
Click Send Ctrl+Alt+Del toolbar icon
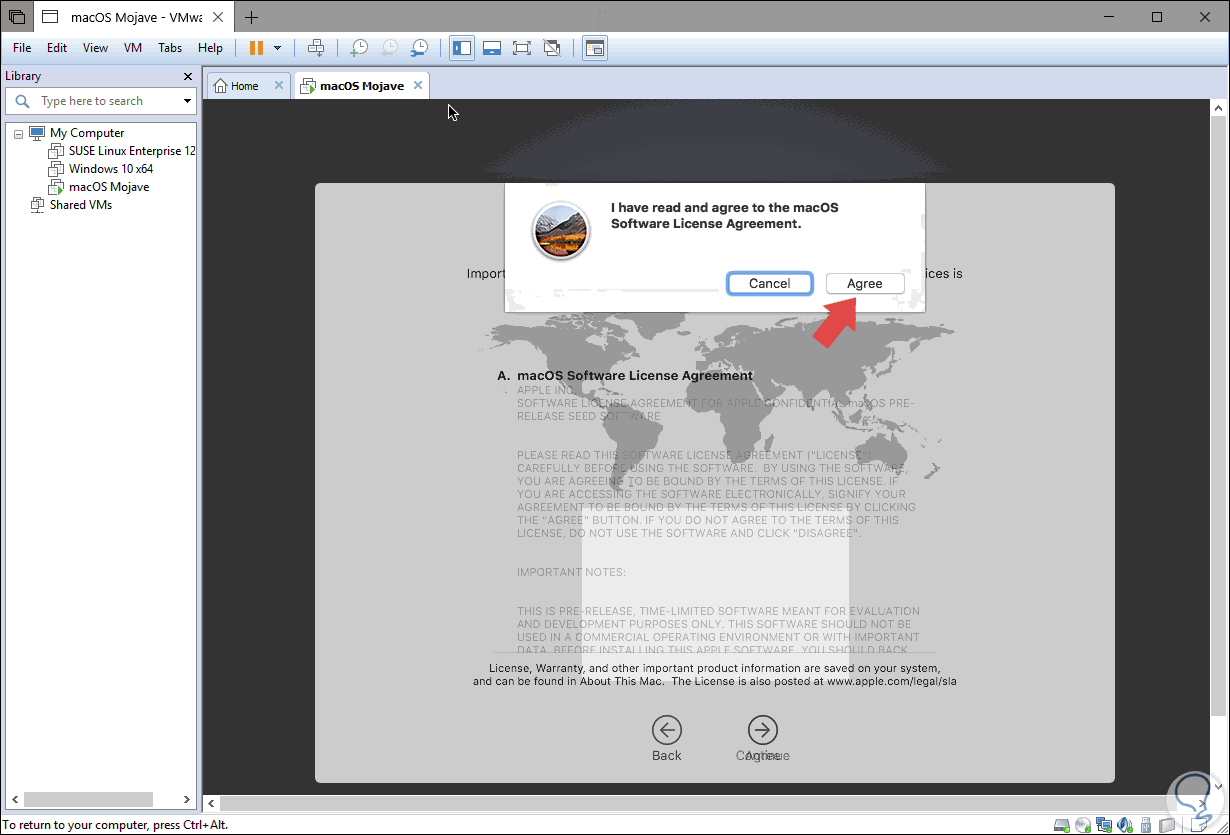[x=316, y=48]
